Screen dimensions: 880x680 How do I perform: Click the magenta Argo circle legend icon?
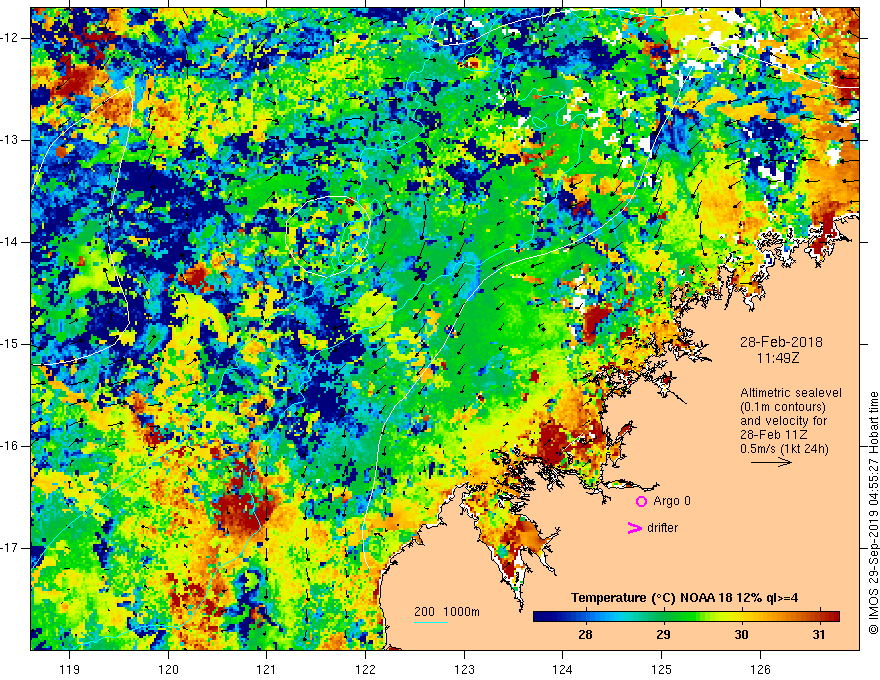tap(641, 502)
